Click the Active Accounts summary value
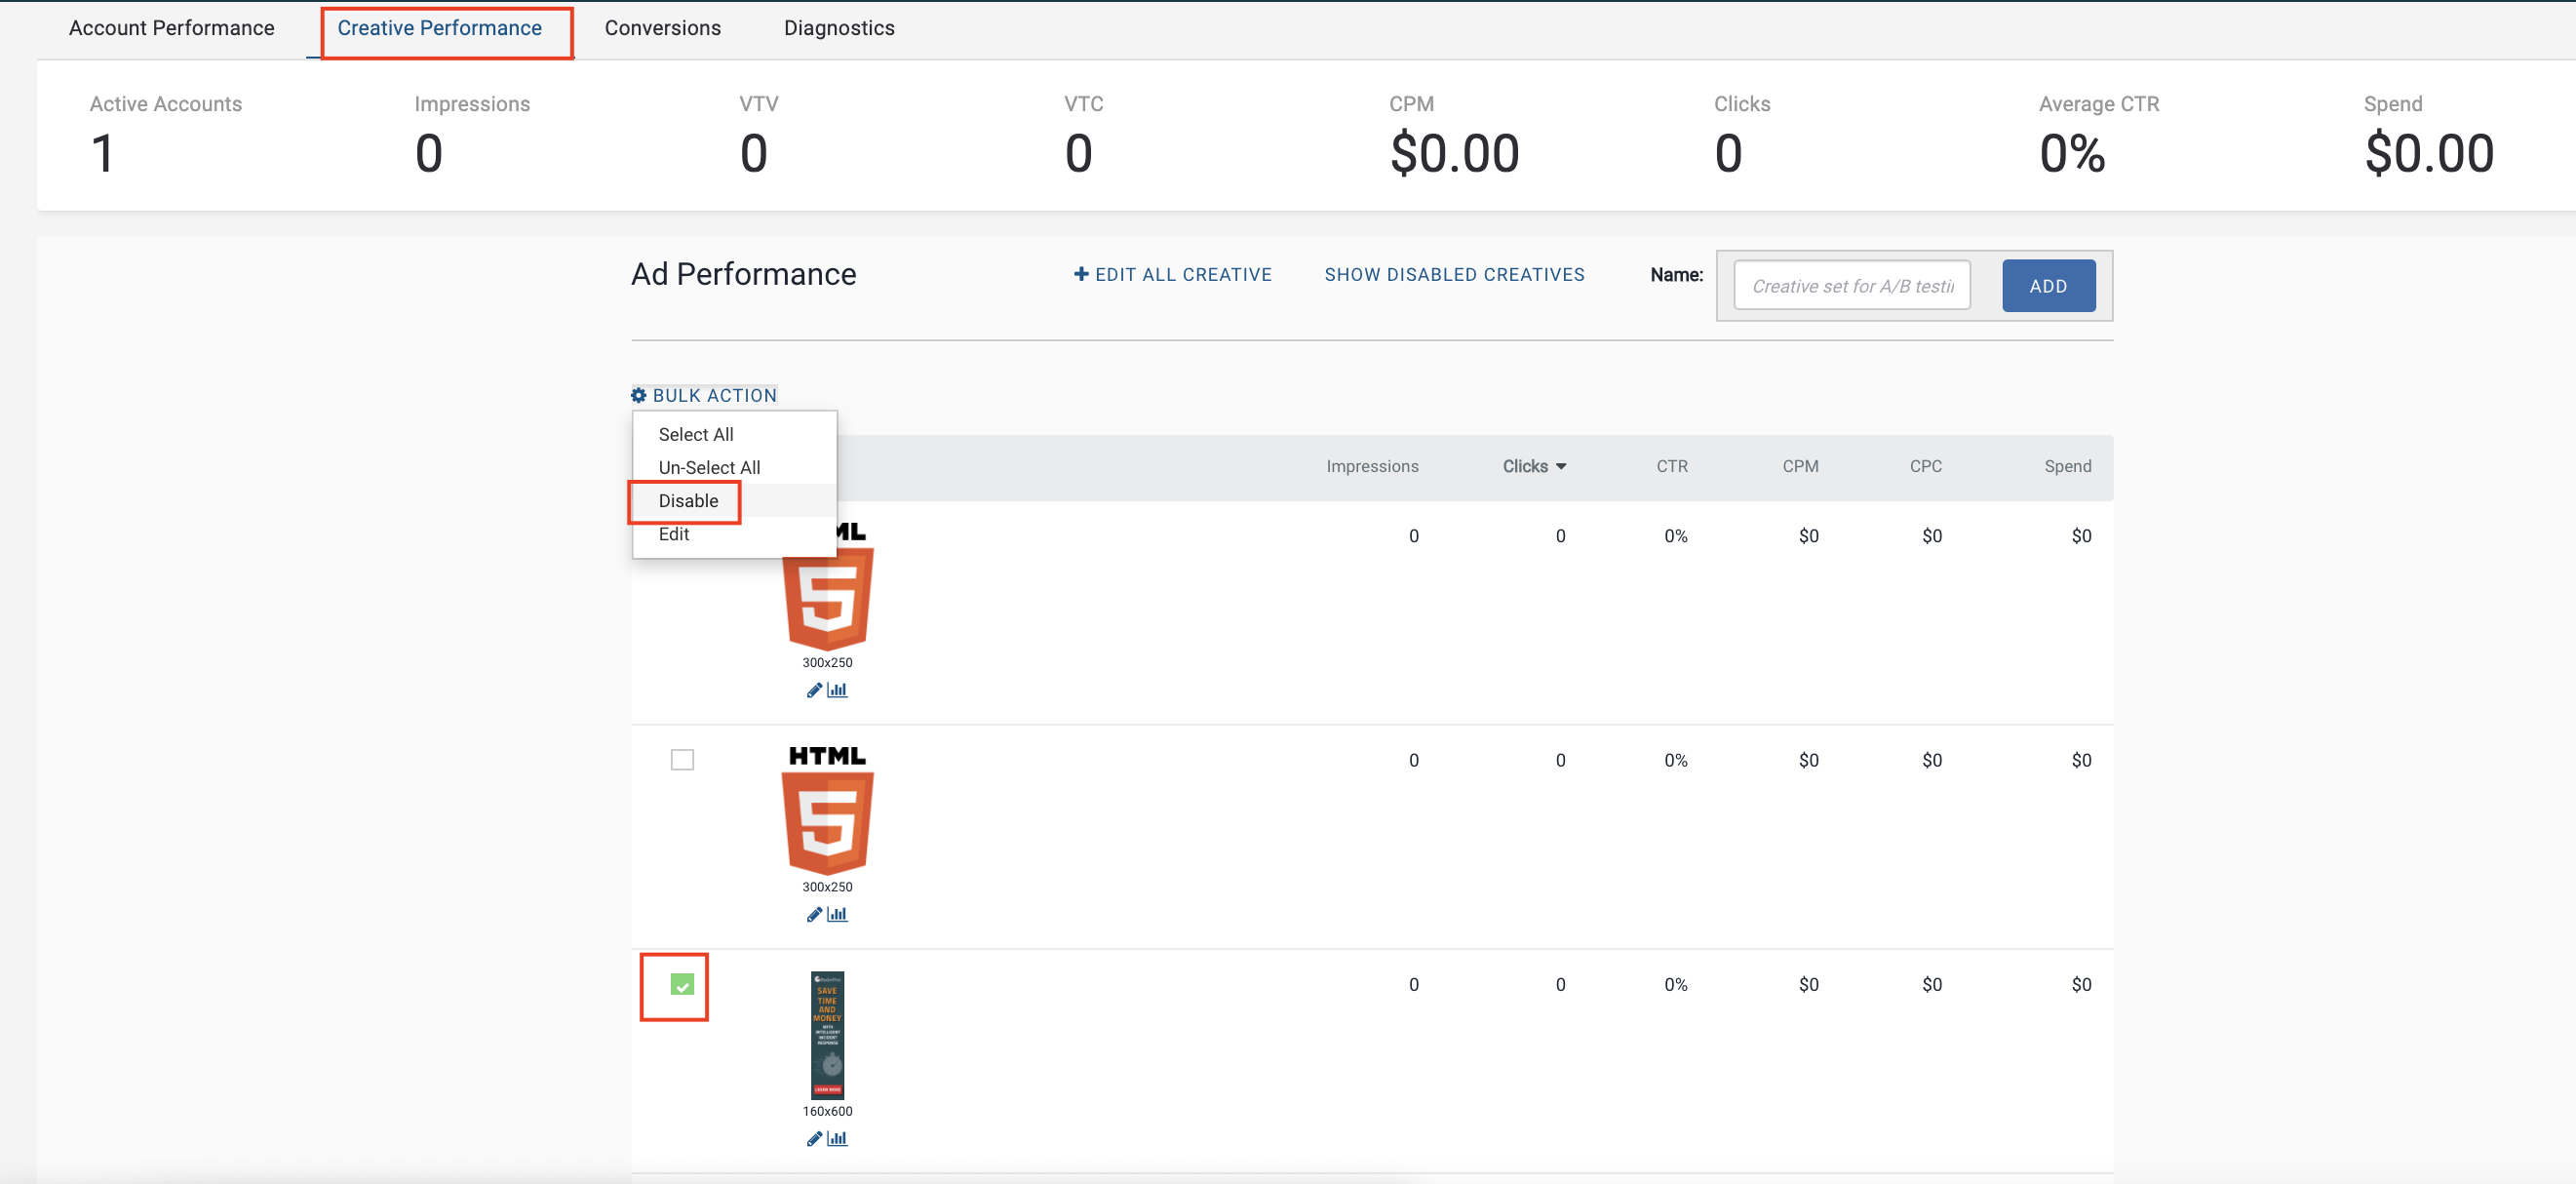The height and width of the screenshot is (1184, 2576). (x=102, y=154)
